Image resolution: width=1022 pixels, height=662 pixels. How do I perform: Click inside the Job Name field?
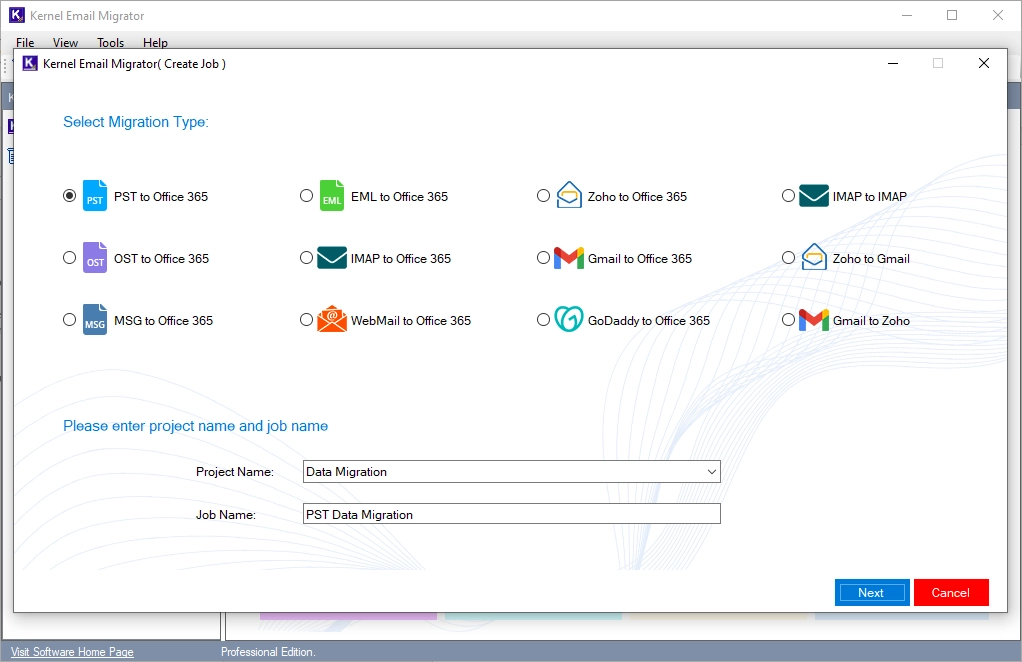click(512, 514)
